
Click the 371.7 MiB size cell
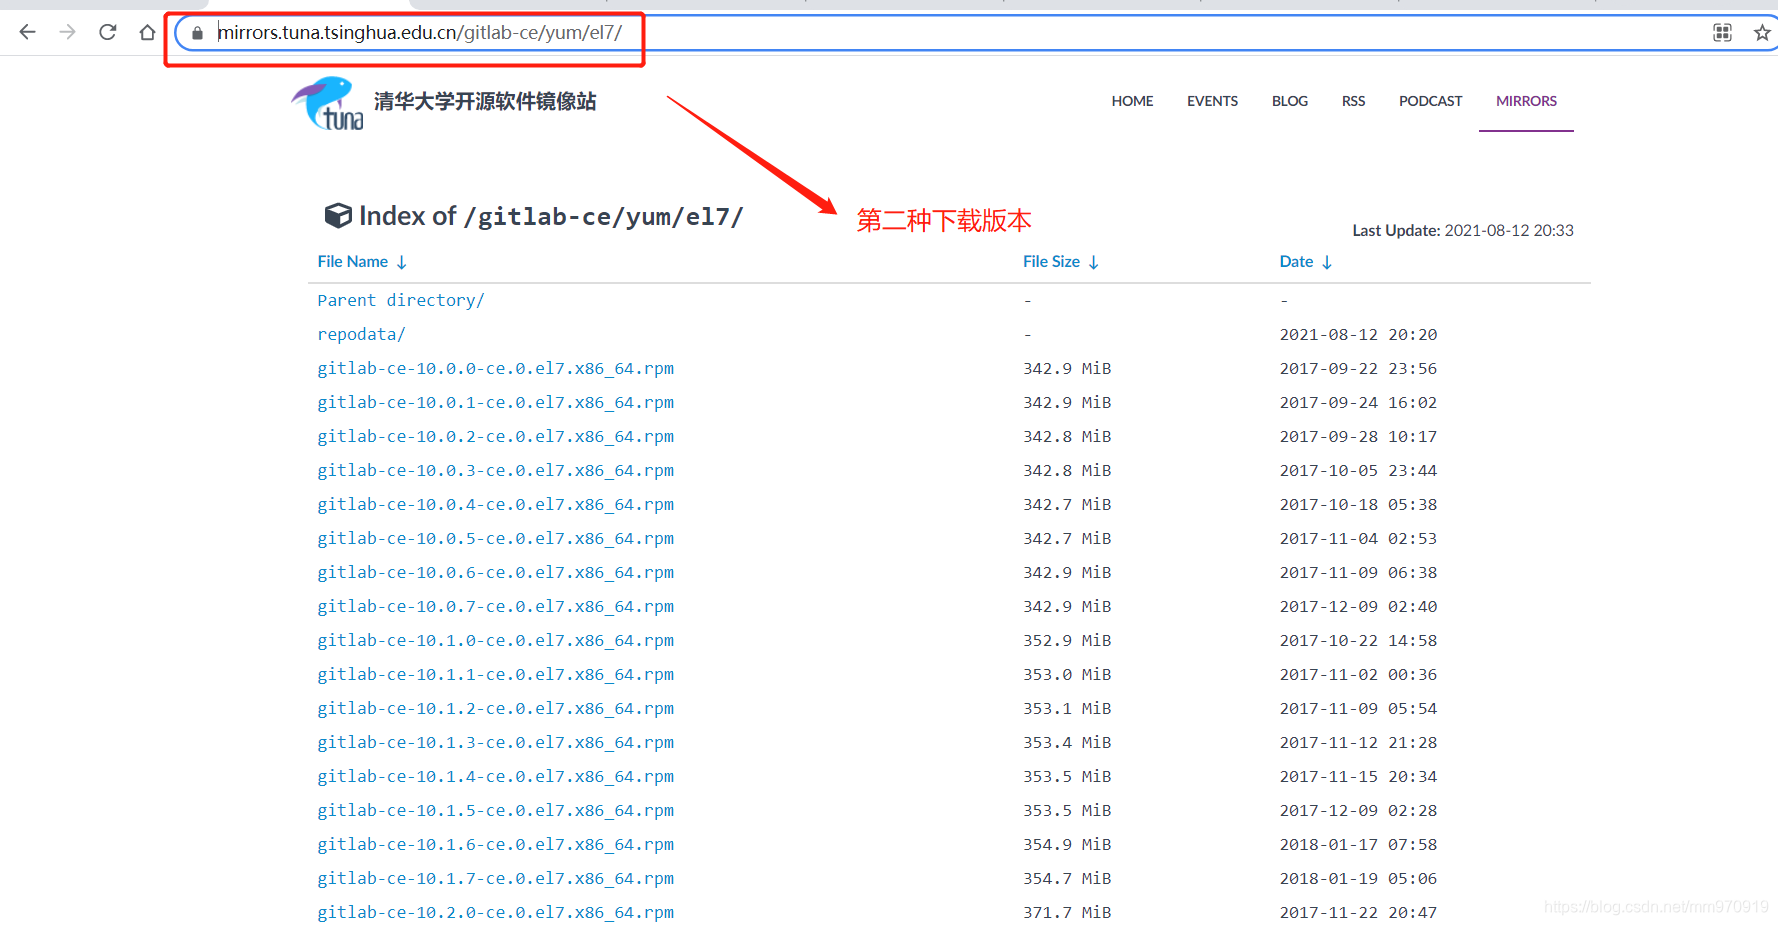click(1067, 912)
